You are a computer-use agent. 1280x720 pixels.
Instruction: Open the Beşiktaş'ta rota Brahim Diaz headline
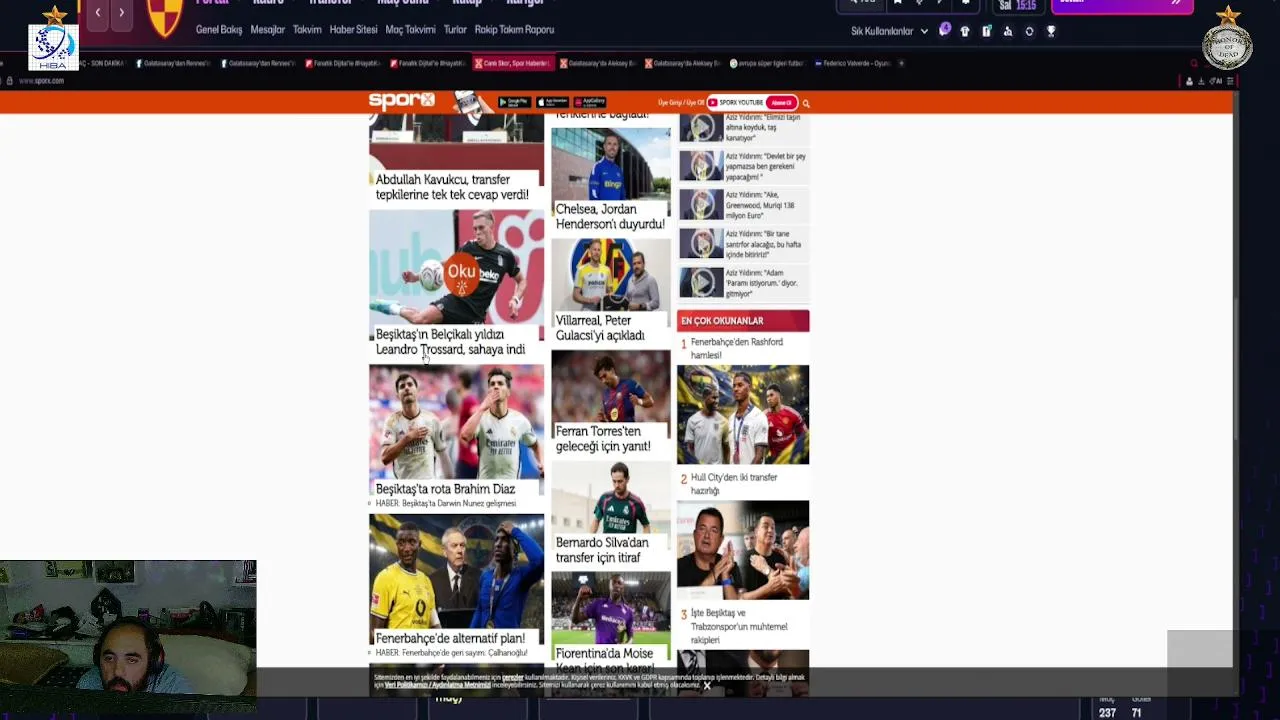click(x=445, y=489)
